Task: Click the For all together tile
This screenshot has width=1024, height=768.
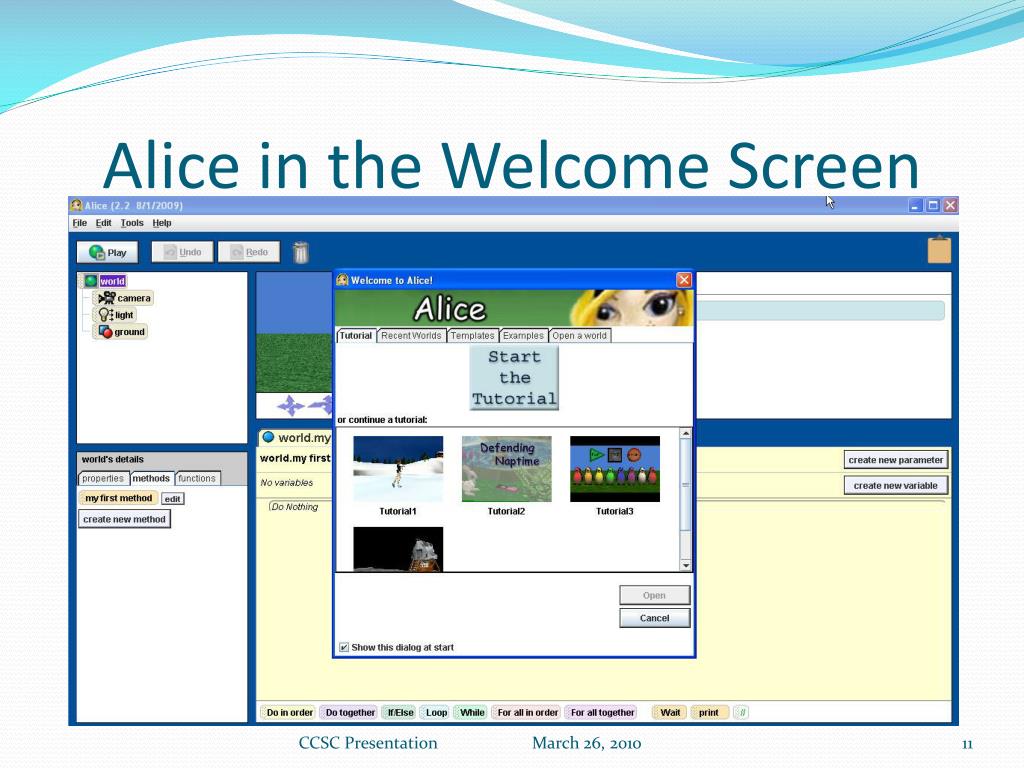Action: click(x=602, y=712)
